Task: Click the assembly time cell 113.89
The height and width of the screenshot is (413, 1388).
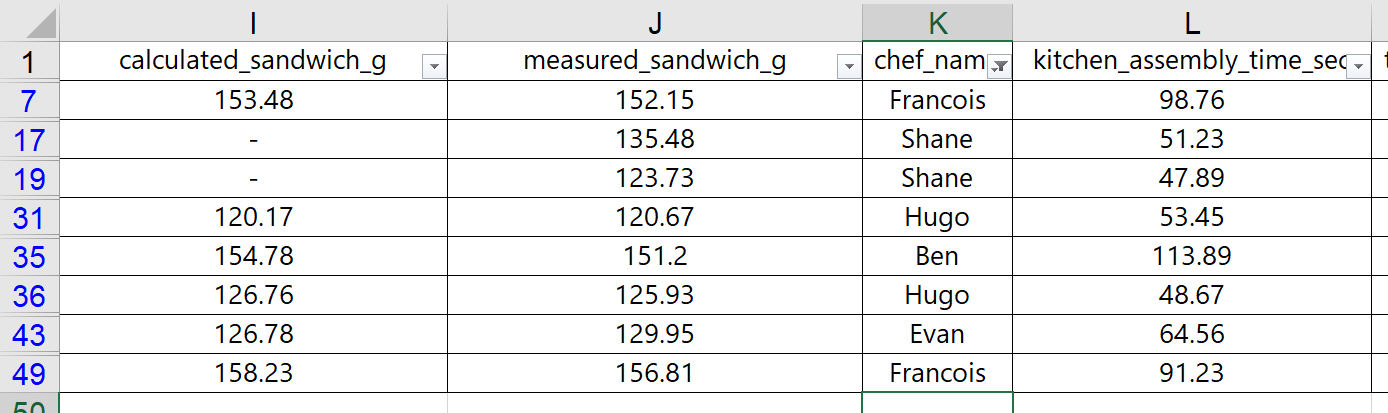Action: click(x=1191, y=256)
